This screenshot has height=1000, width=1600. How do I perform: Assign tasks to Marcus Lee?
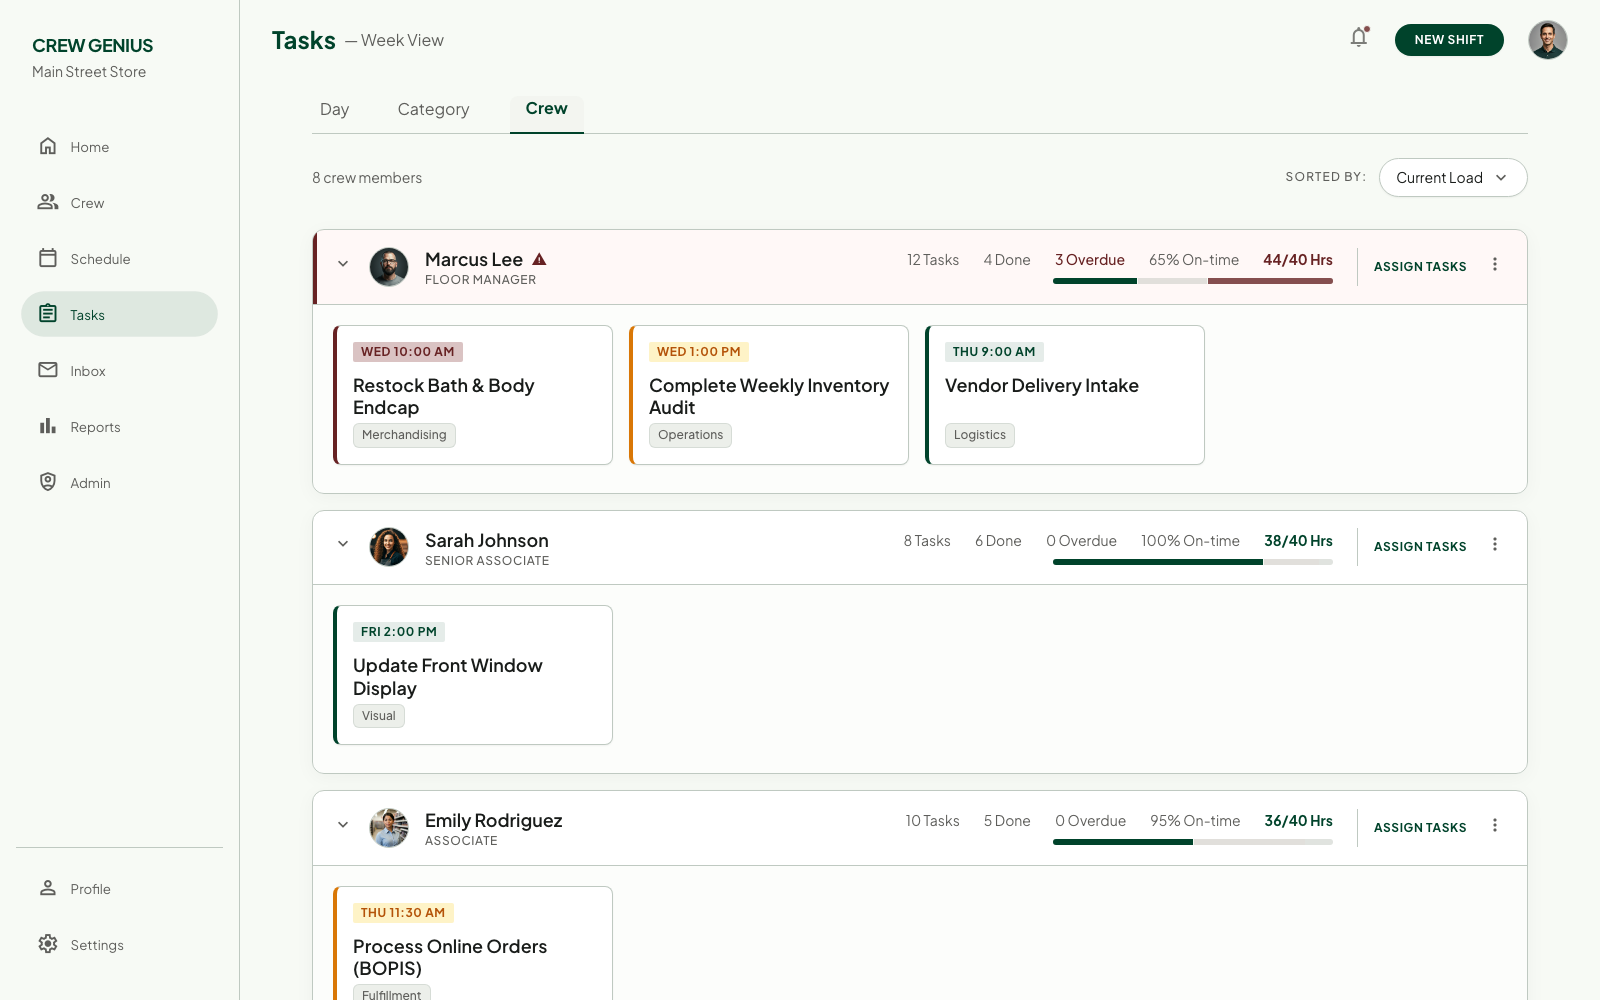pos(1420,267)
